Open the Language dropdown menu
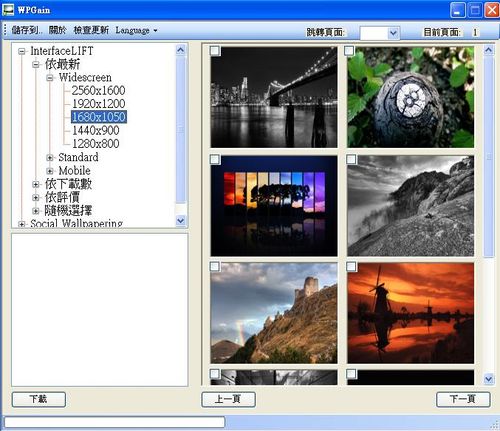 point(136,30)
